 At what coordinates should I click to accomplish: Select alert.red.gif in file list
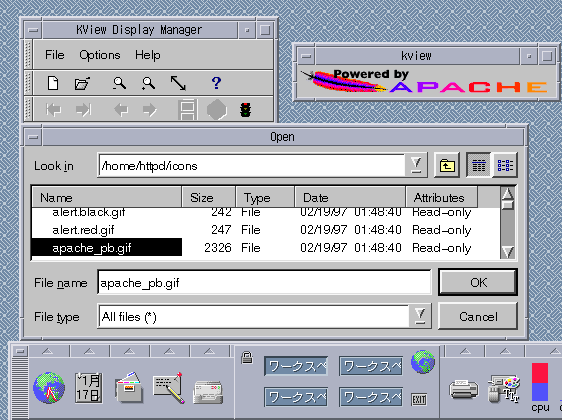pos(83,230)
